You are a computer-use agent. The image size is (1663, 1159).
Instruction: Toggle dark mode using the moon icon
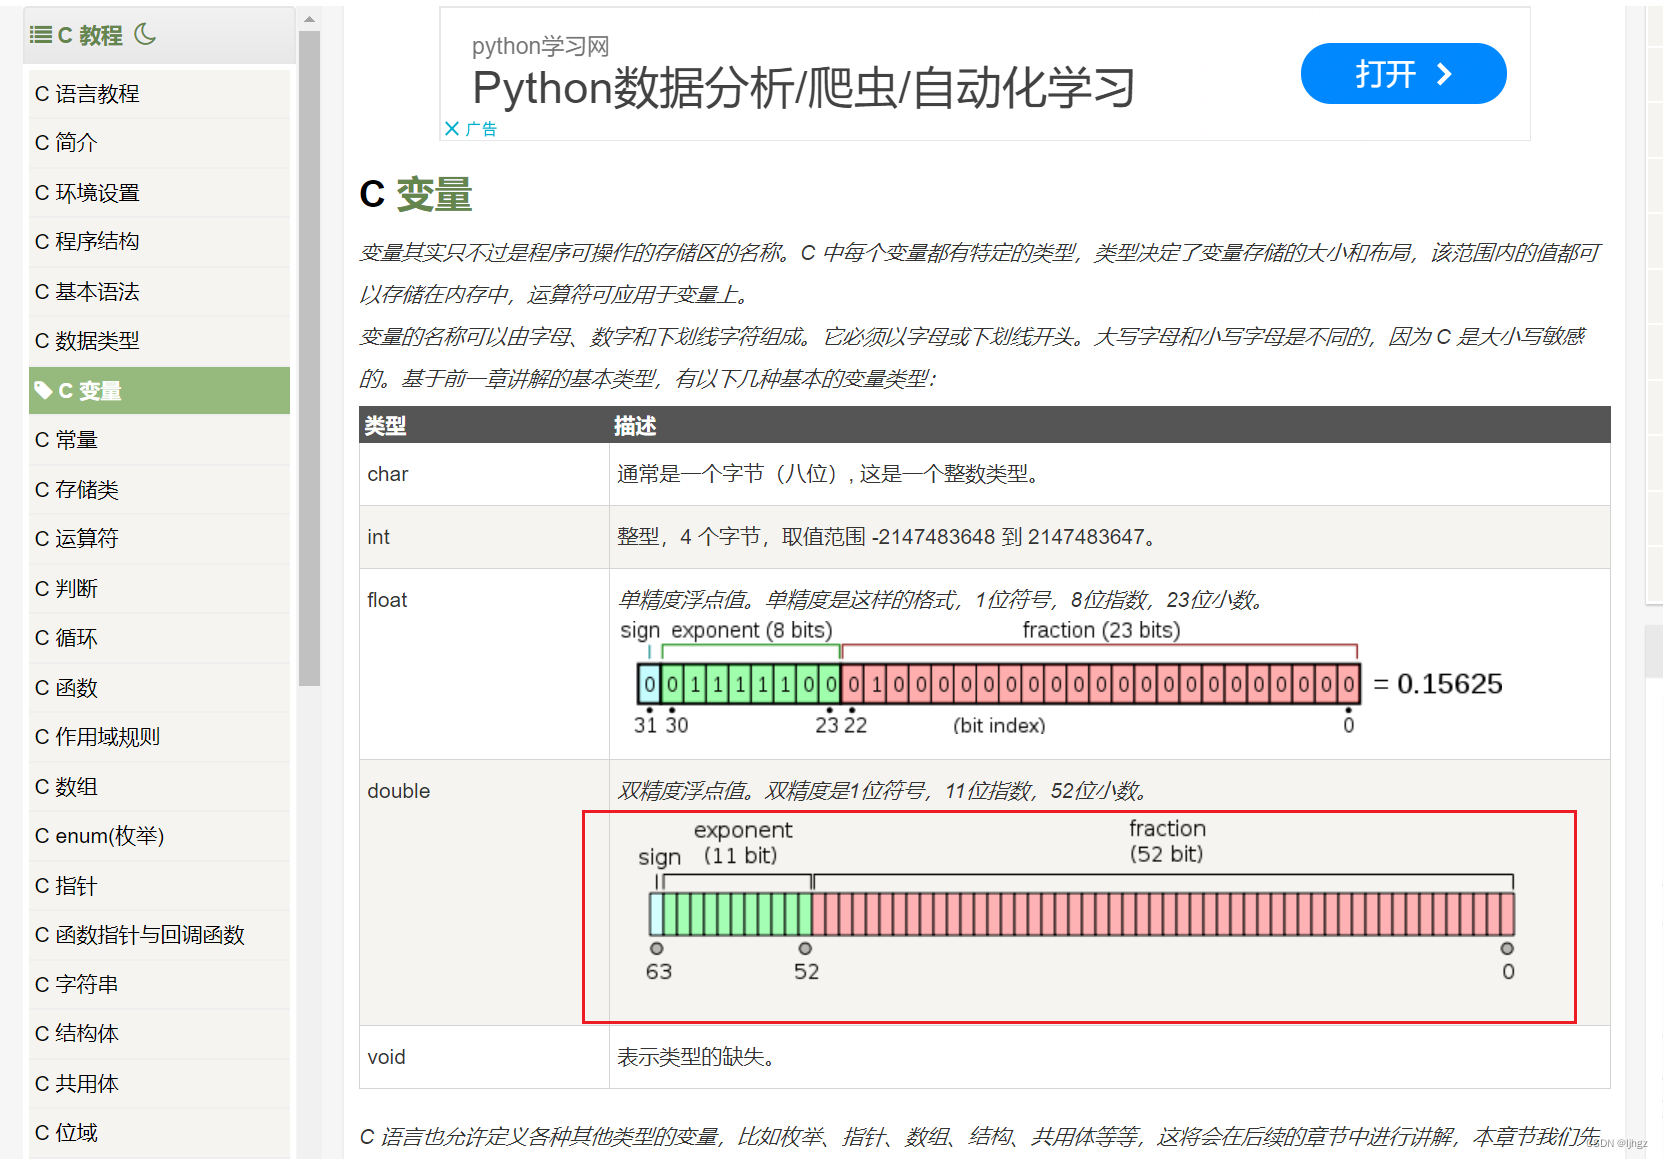[x=146, y=35]
